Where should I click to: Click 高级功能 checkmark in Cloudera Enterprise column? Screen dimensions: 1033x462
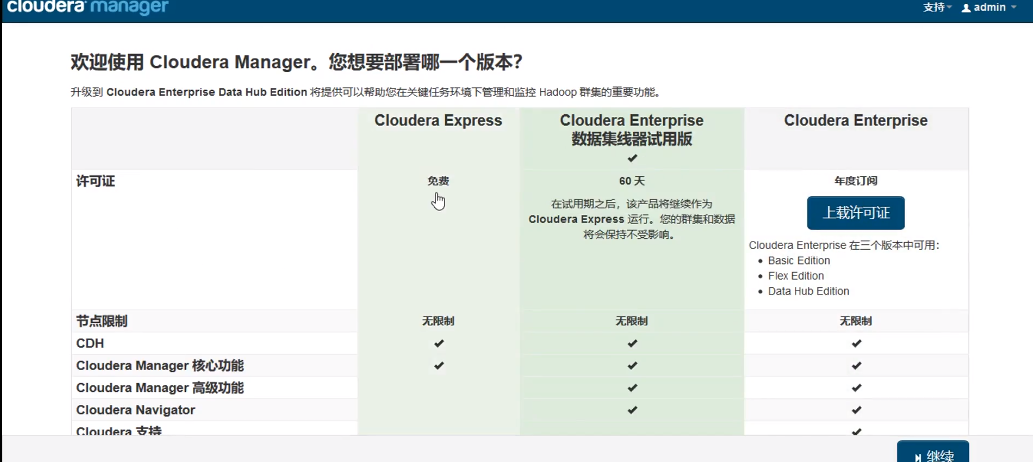(x=856, y=388)
